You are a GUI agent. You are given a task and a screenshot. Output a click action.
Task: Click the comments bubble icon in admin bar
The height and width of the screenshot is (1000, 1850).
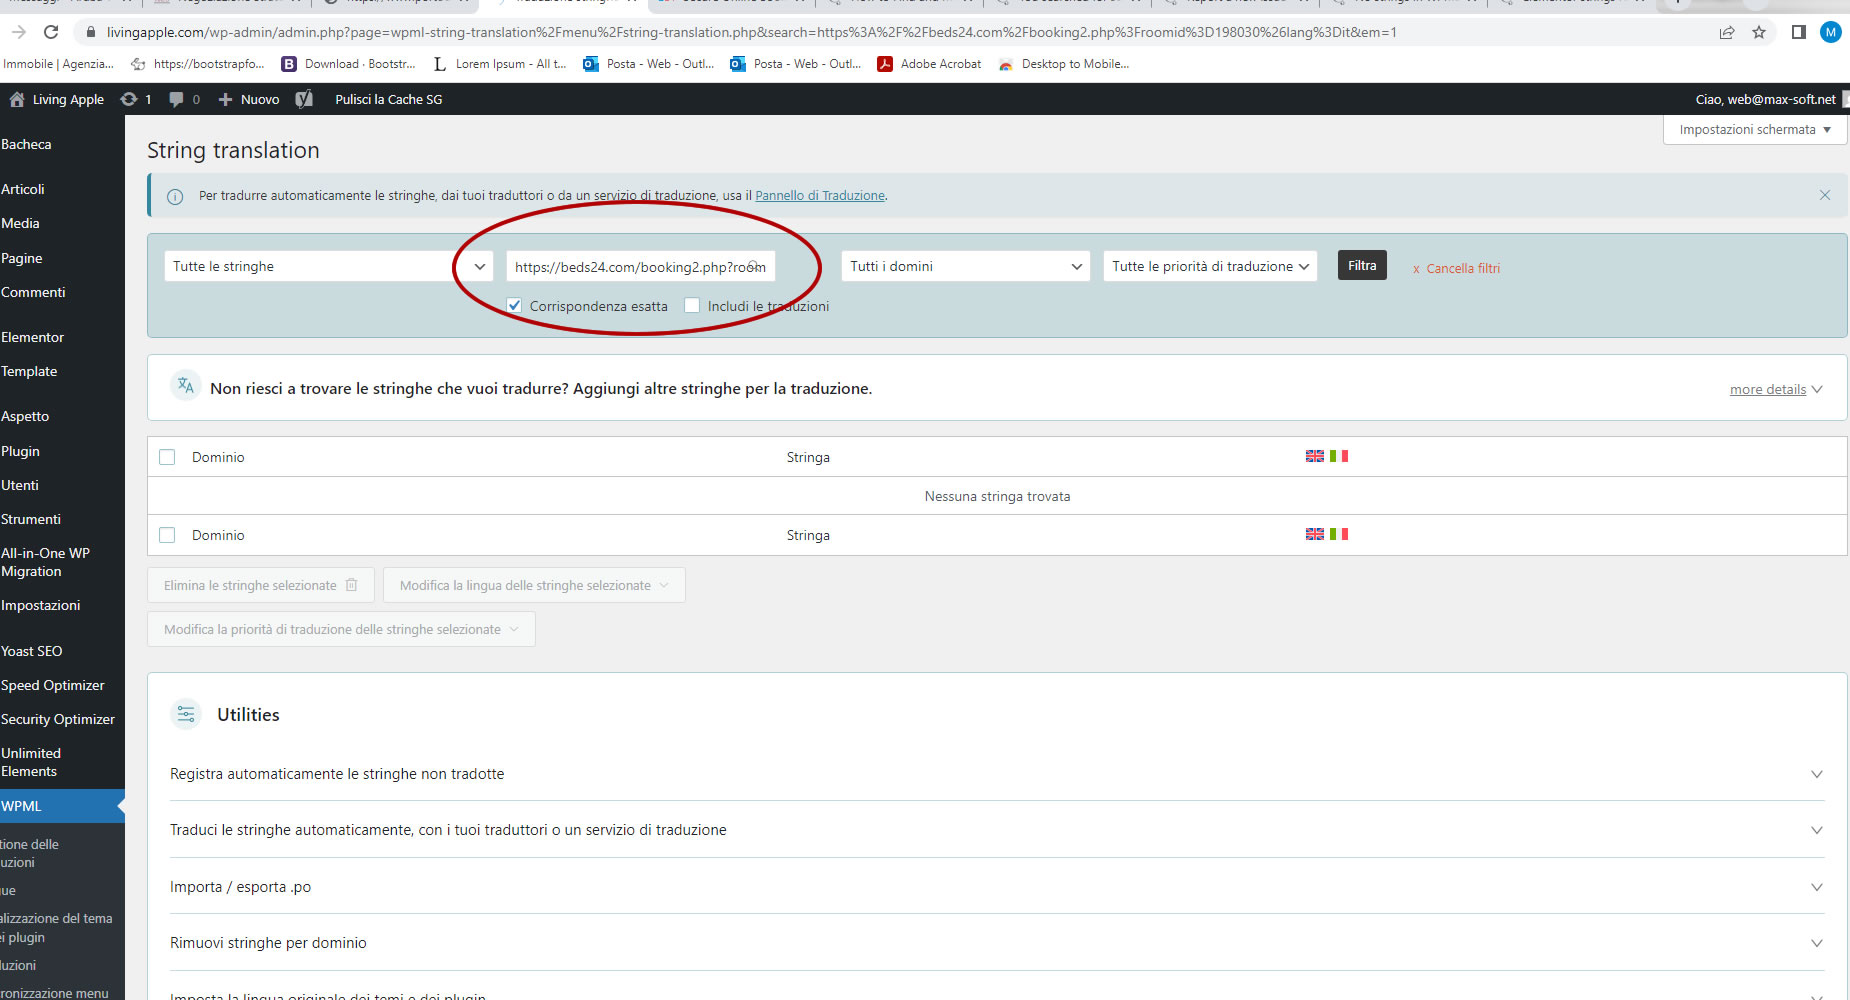177,99
